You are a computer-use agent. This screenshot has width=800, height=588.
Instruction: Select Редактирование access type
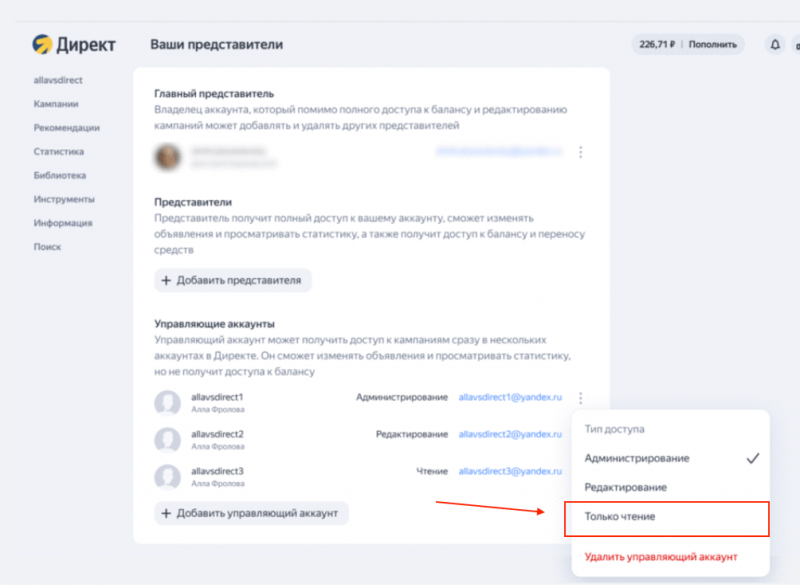pyautogui.click(x=624, y=487)
